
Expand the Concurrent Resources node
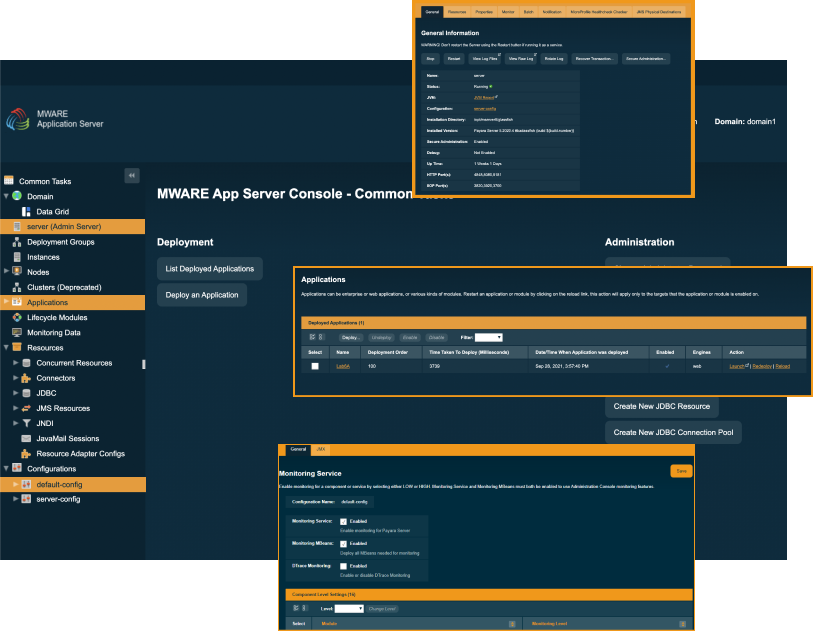pos(16,362)
